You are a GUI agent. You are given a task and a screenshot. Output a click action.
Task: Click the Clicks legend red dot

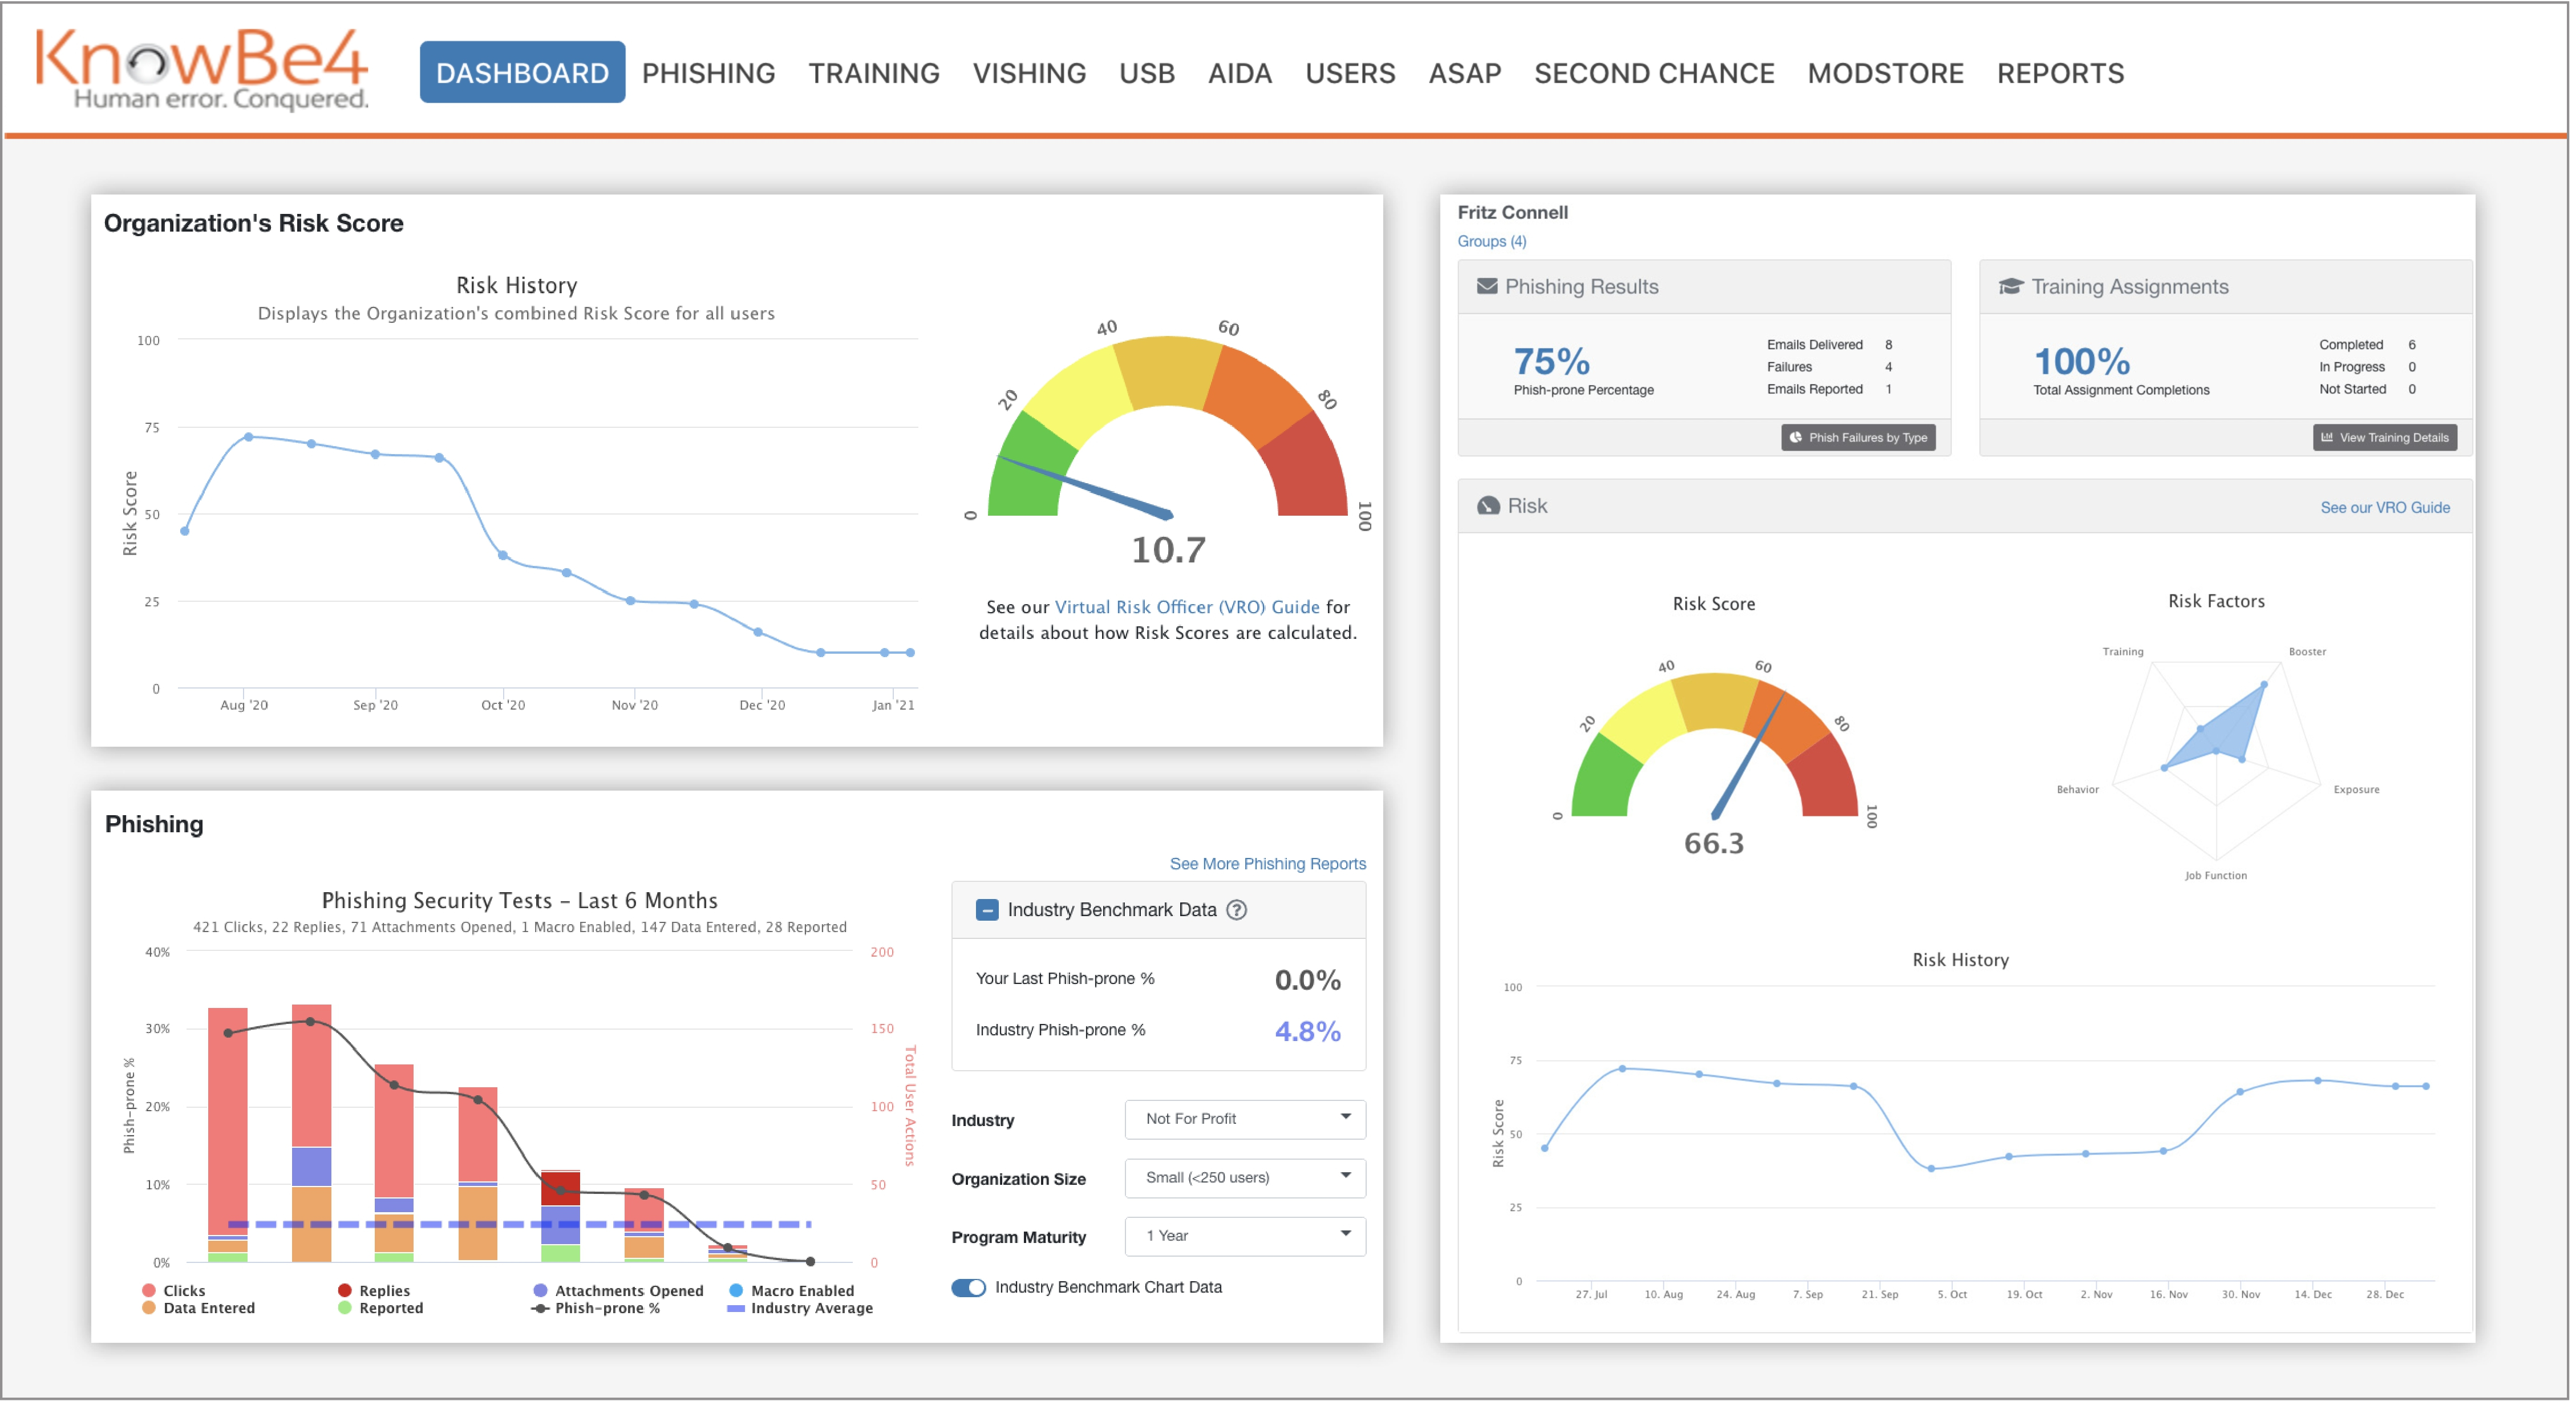click(149, 1291)
